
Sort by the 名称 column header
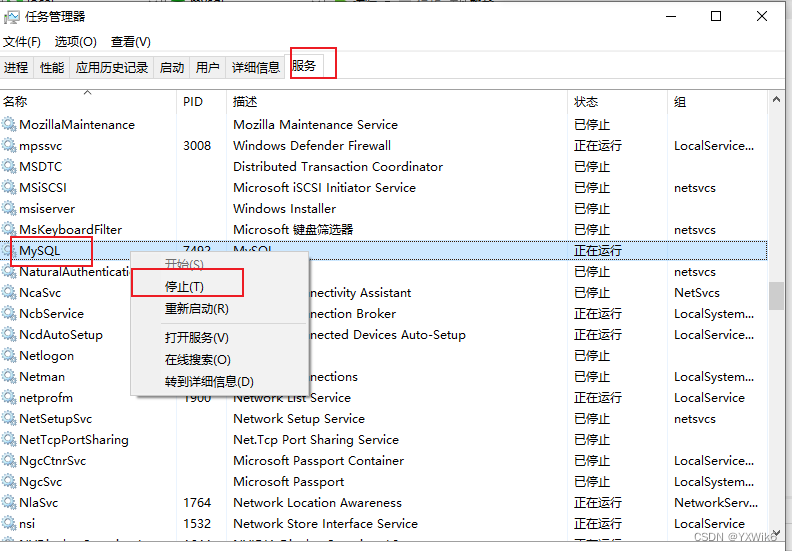point(88,102)
